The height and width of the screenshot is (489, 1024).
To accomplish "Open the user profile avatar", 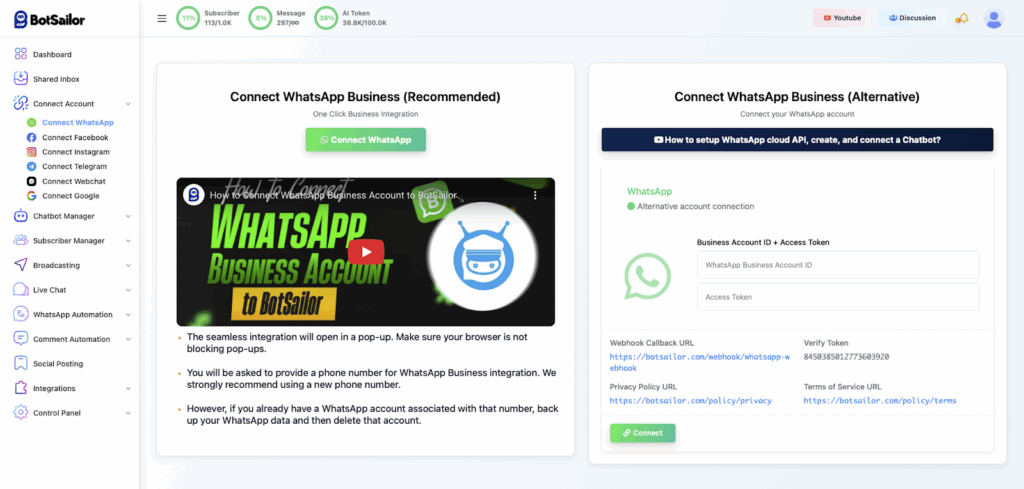I will pyautogui.click(x=993, y=18).
